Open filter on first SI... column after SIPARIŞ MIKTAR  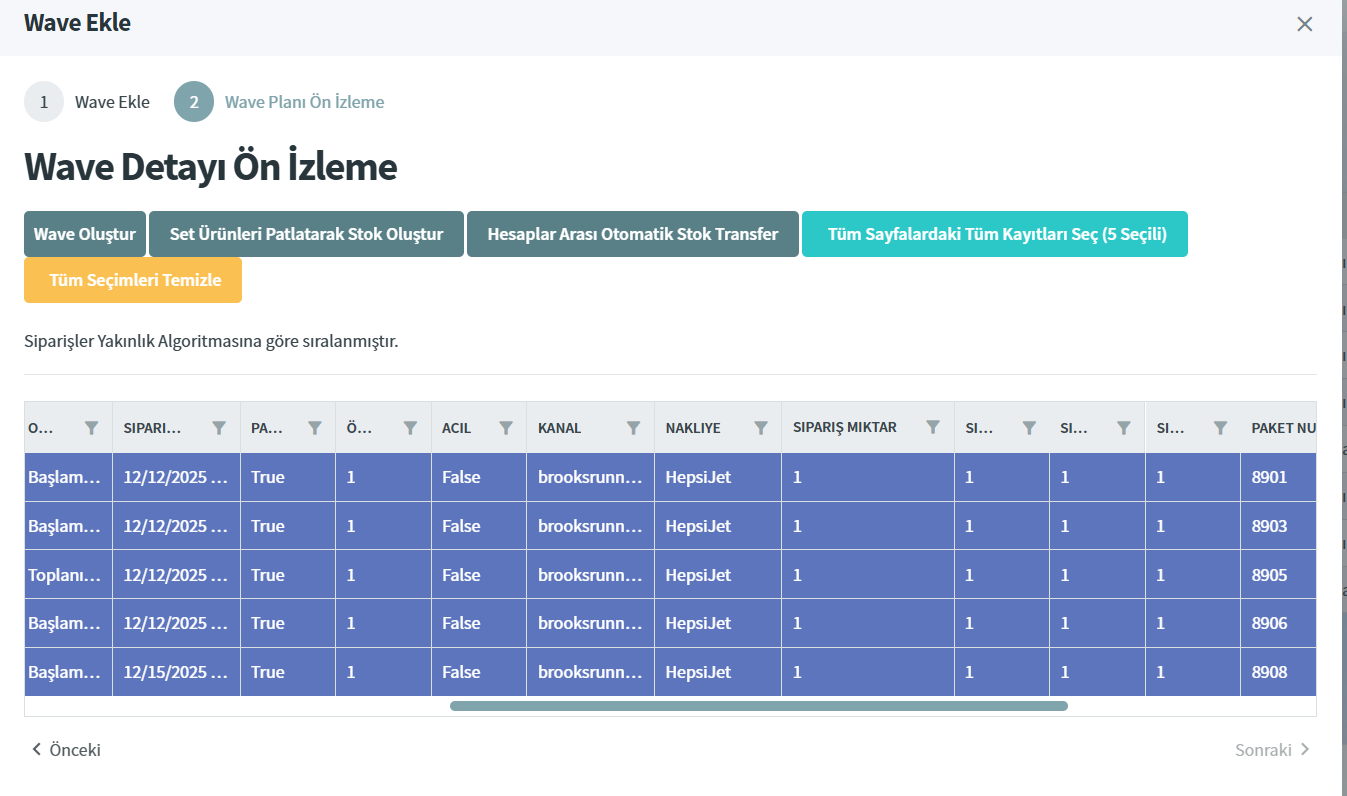point(1029,428)
